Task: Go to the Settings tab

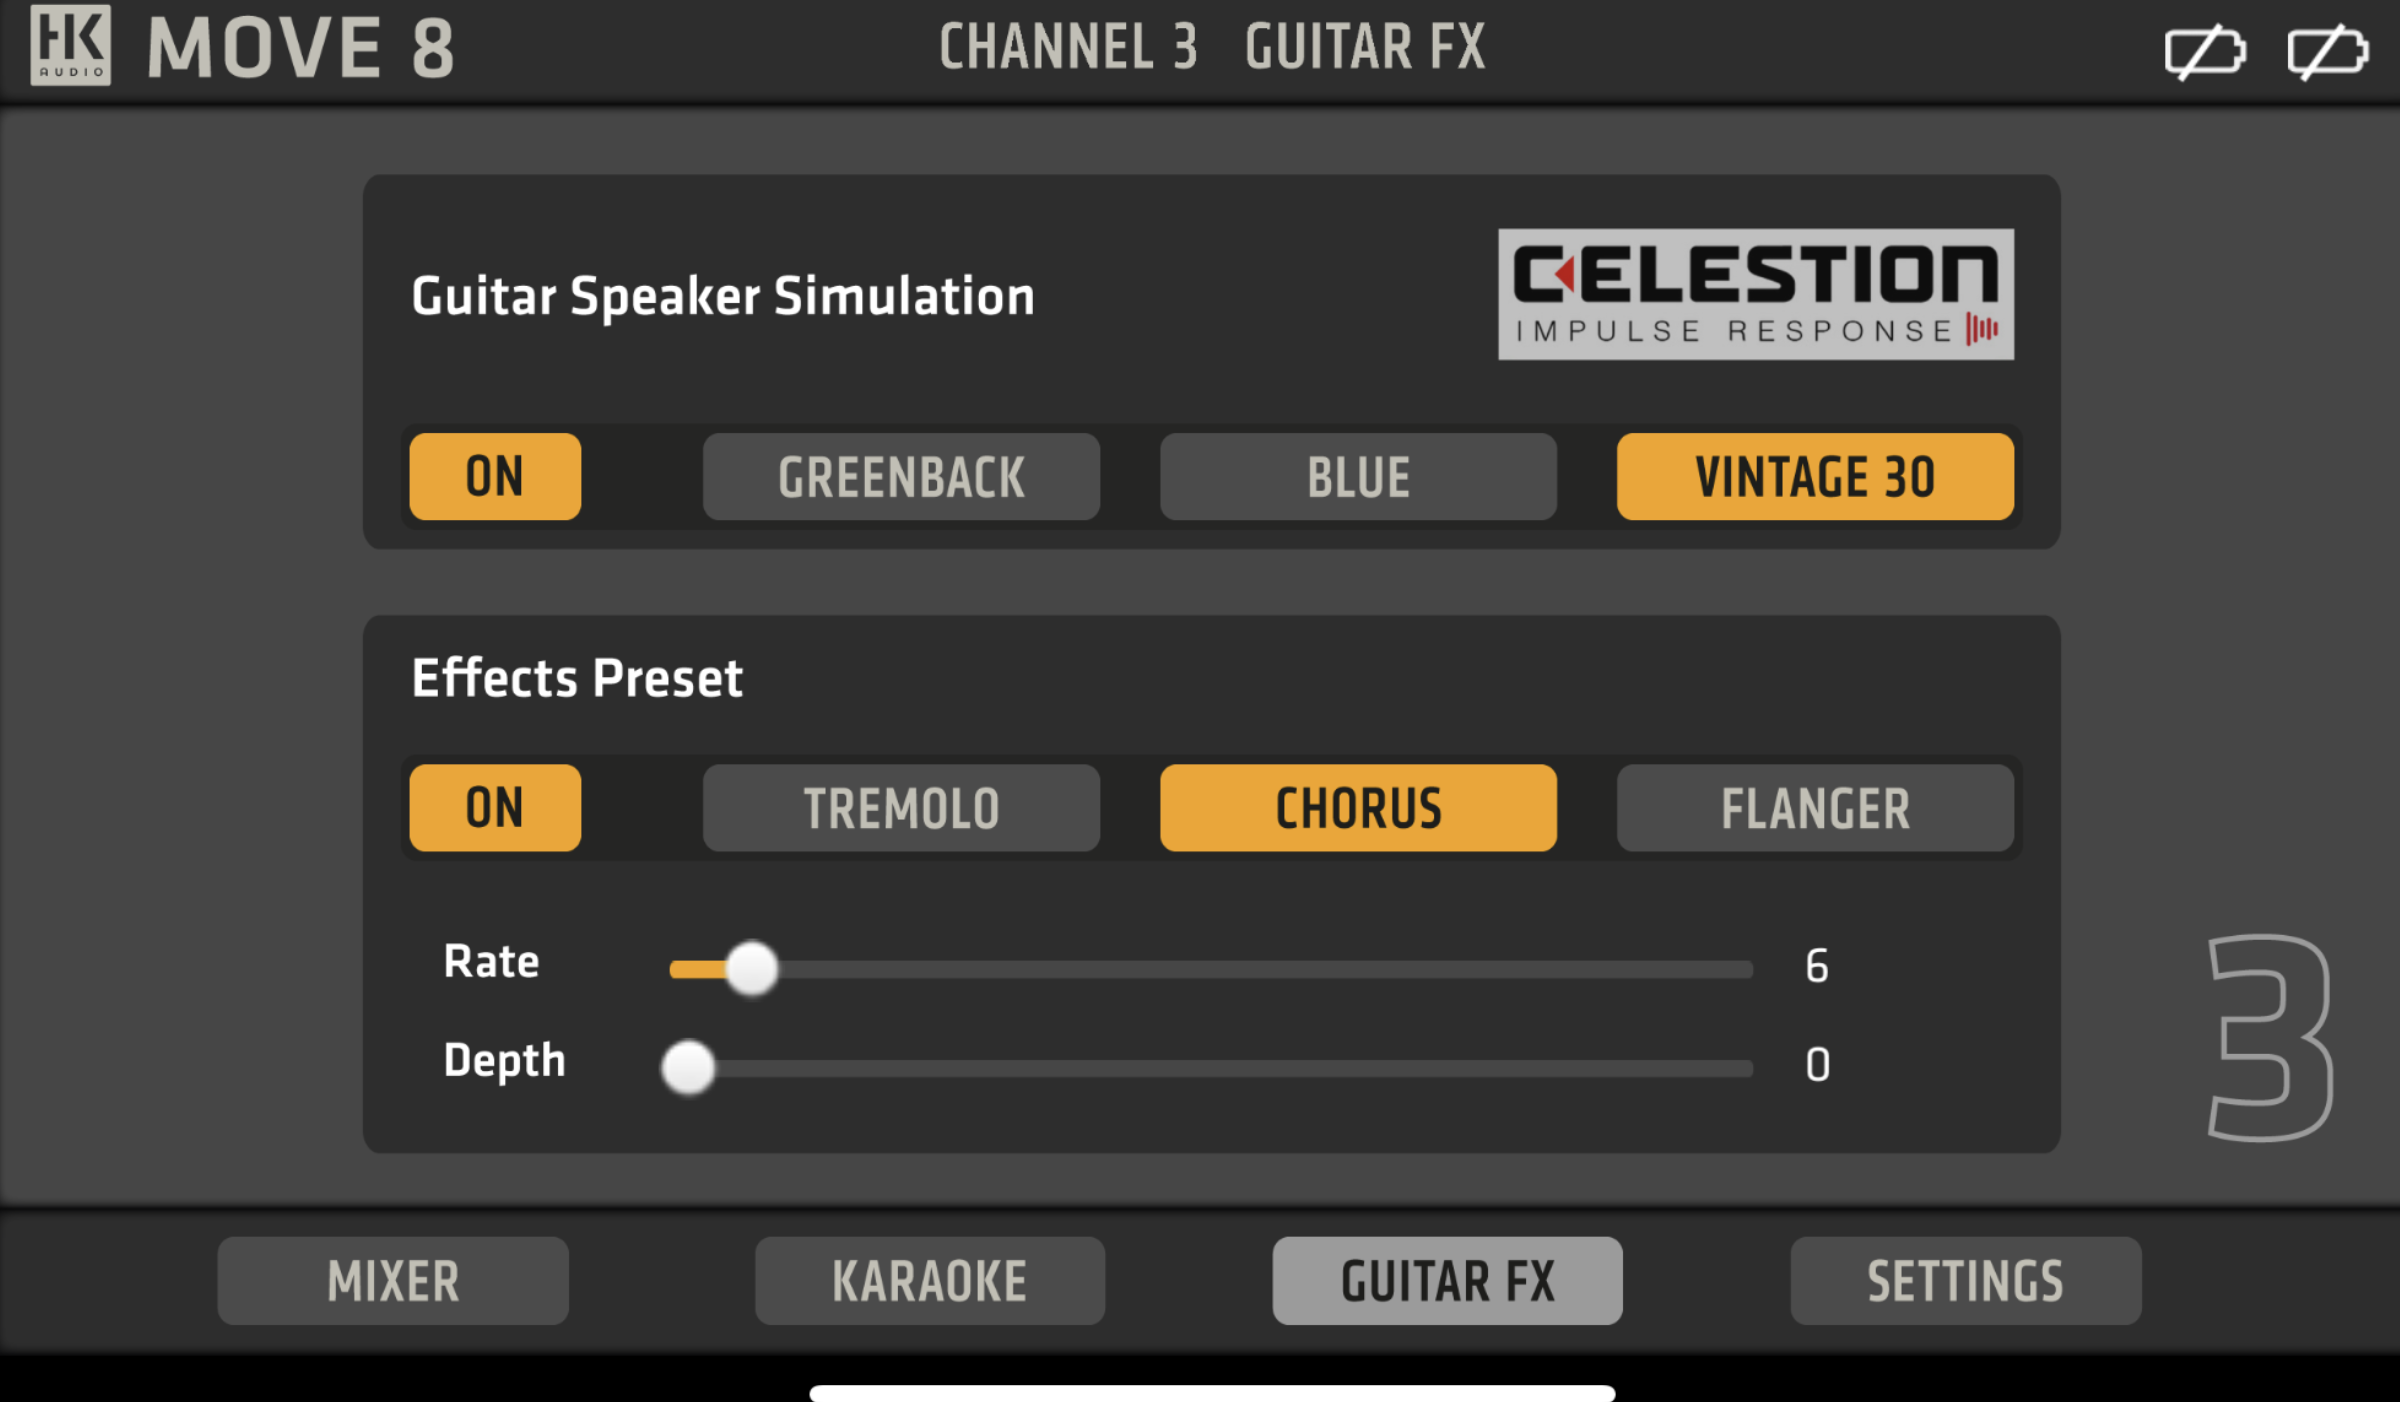Action: pos(1965,1281)
